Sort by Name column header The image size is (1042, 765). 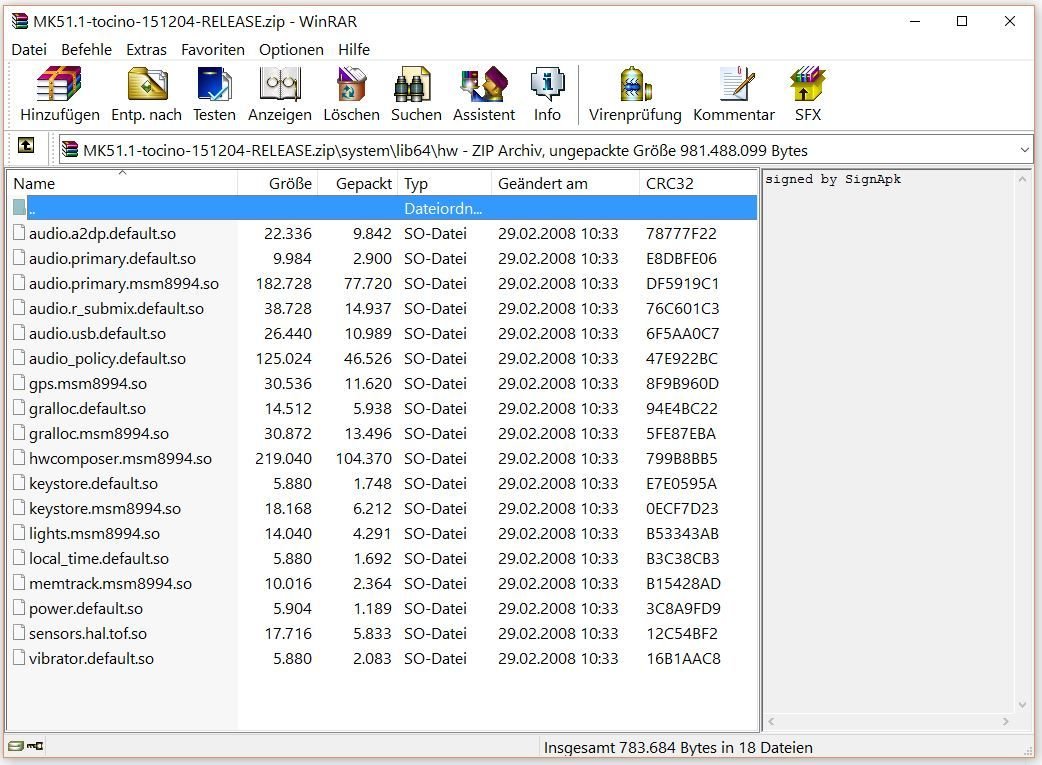click(122, 183)
